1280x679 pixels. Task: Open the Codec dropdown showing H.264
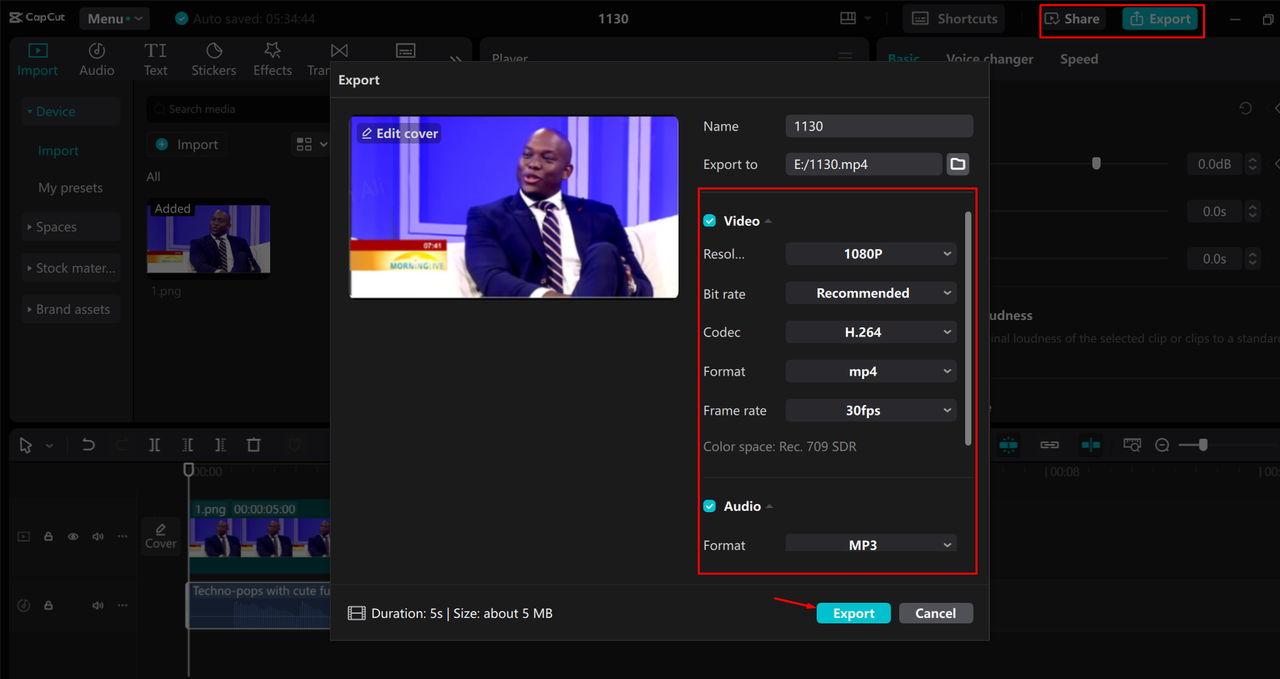(x=871, y=332)
